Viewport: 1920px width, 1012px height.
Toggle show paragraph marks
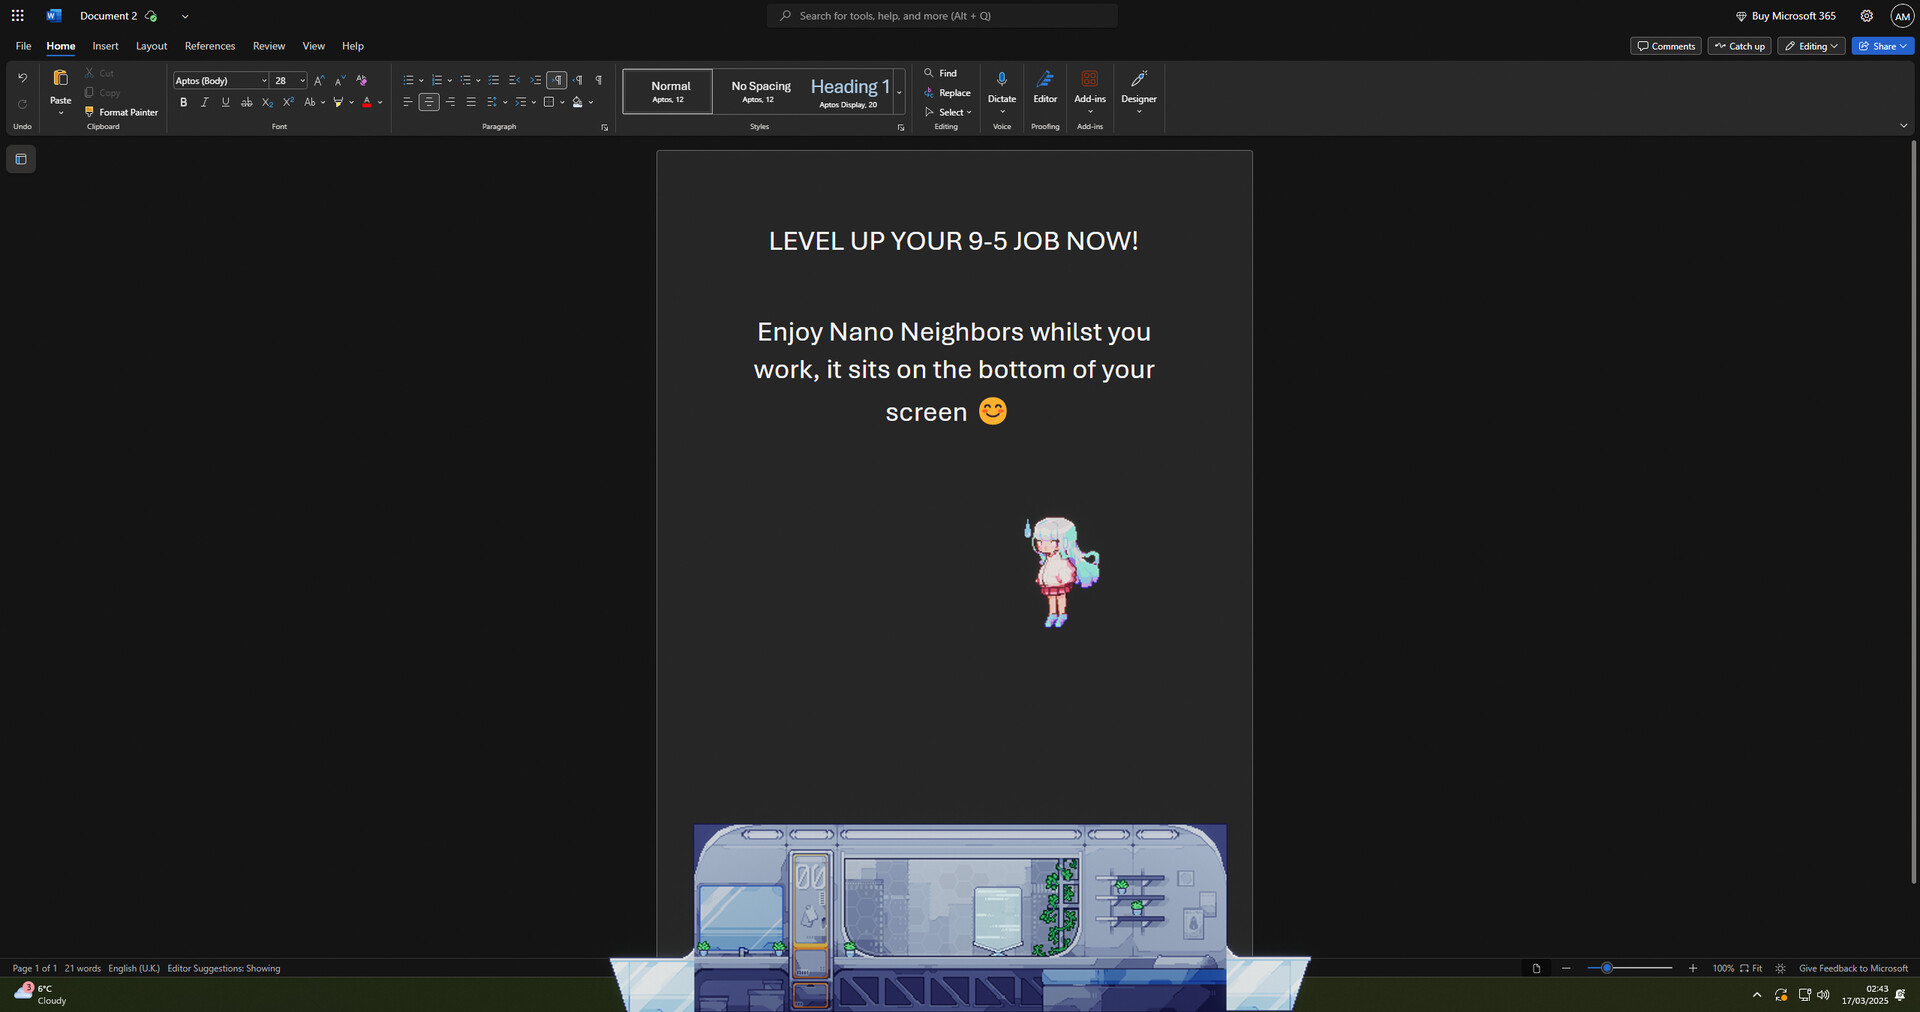click(599, 80)
